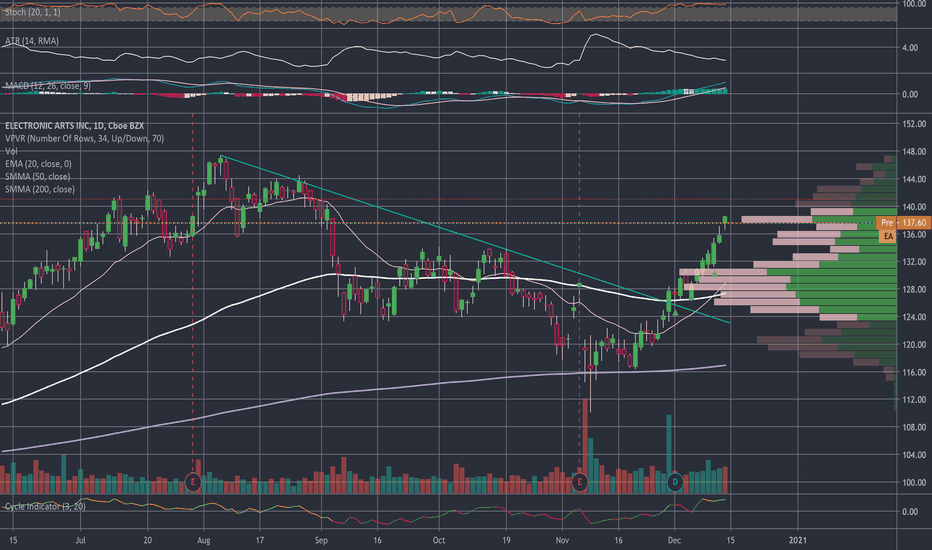Click the Oct date label on time axis
The image size is (932, 550).
coord(439,540)
